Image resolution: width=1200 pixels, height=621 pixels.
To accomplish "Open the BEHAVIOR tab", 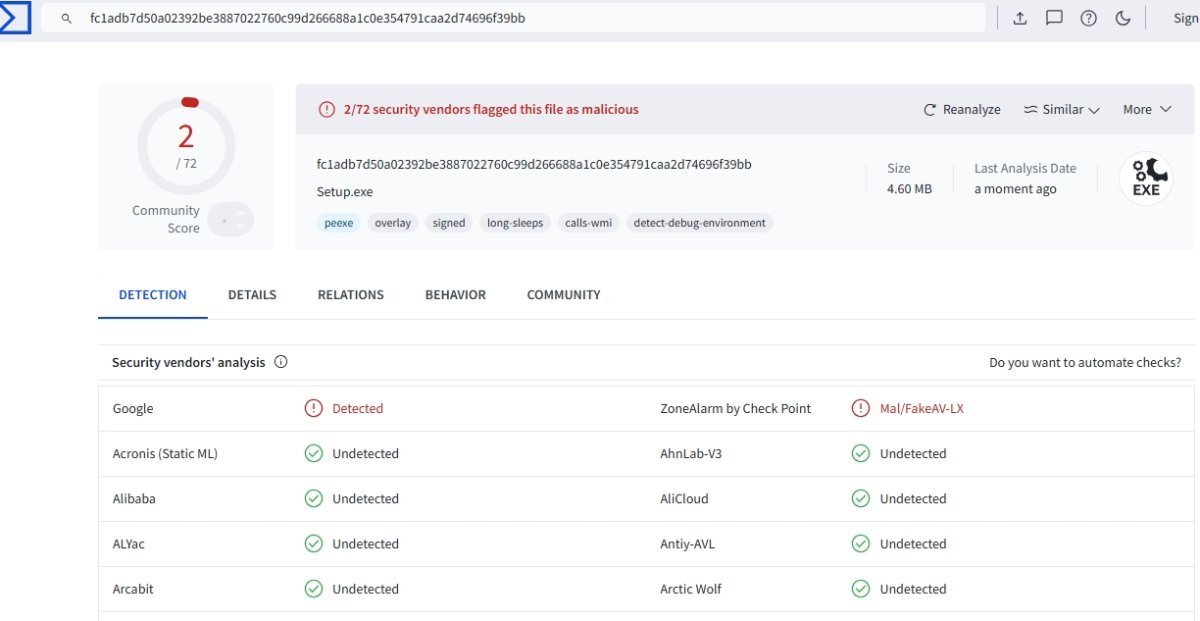I will pyautogui.click(x=455, y=295).
